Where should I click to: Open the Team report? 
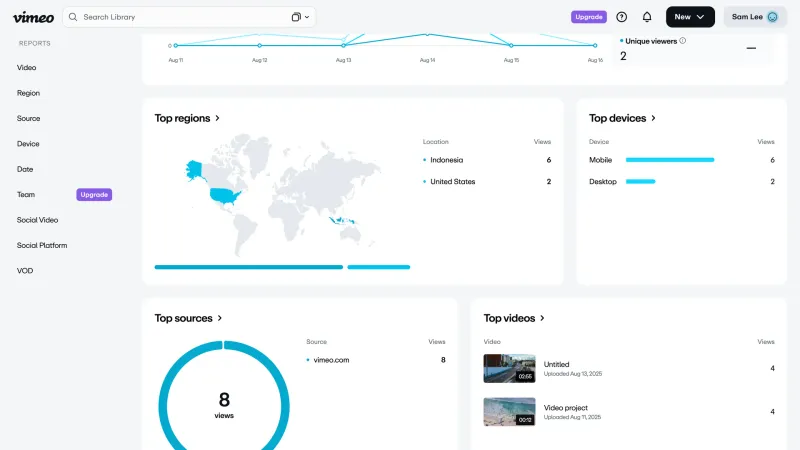pyautogui.click(x=26, y=194)
